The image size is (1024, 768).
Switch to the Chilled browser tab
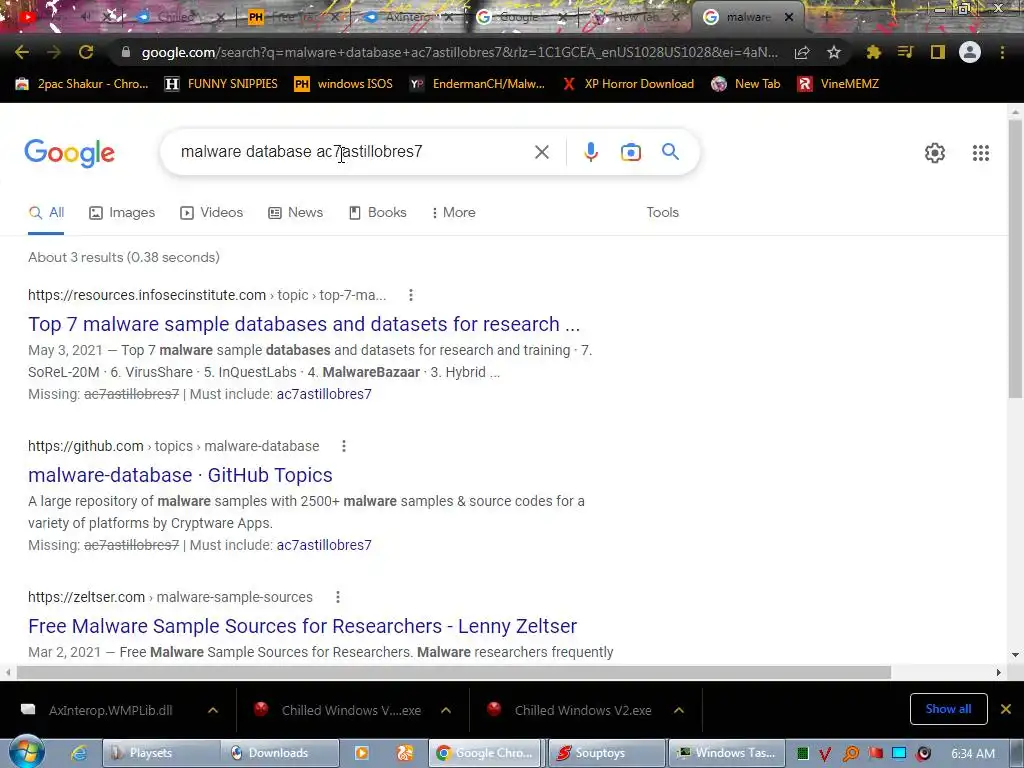(x=176, y=17)
